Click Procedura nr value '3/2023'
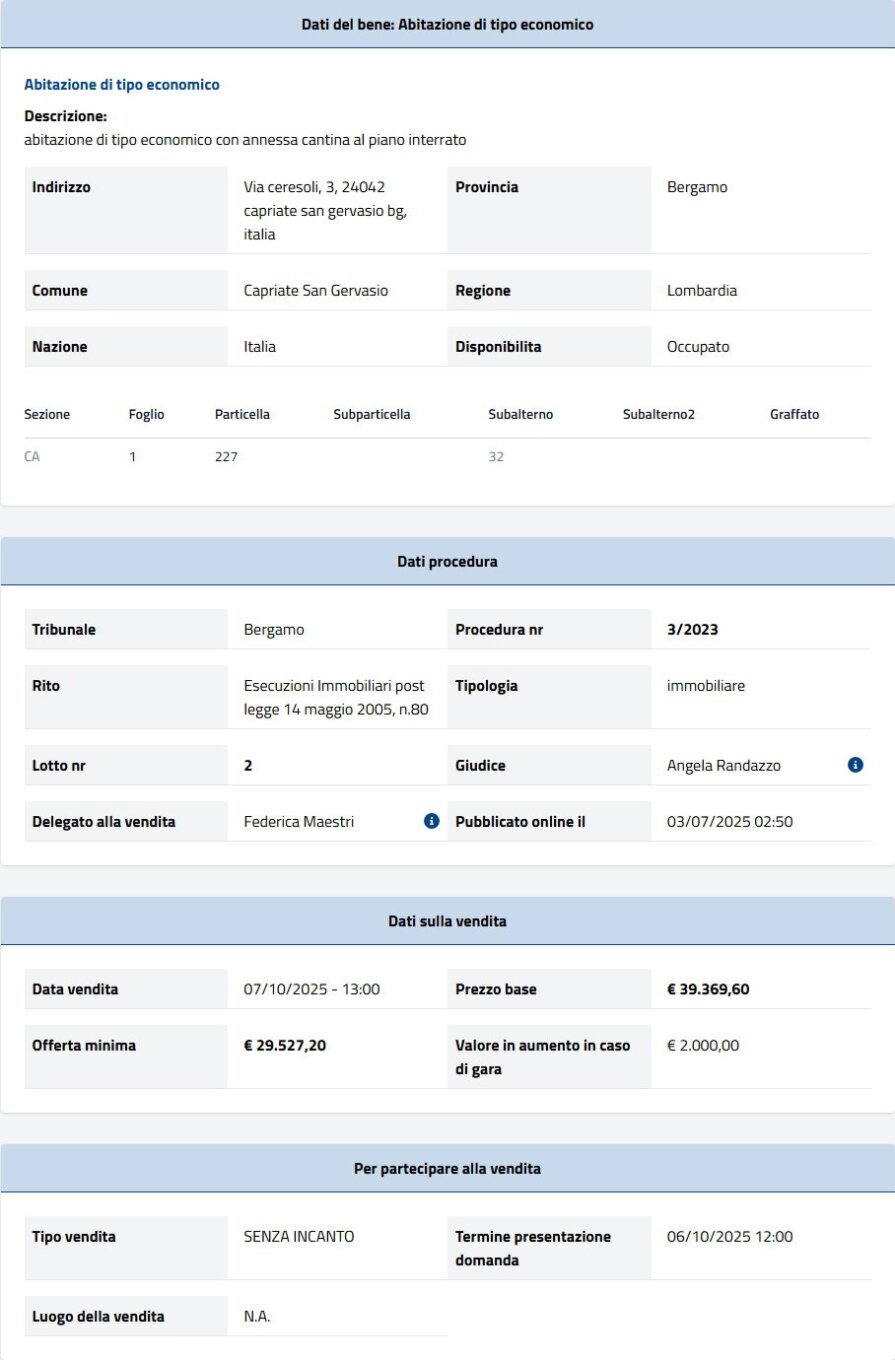The image size is (895, 1360). tap(692, 630)
